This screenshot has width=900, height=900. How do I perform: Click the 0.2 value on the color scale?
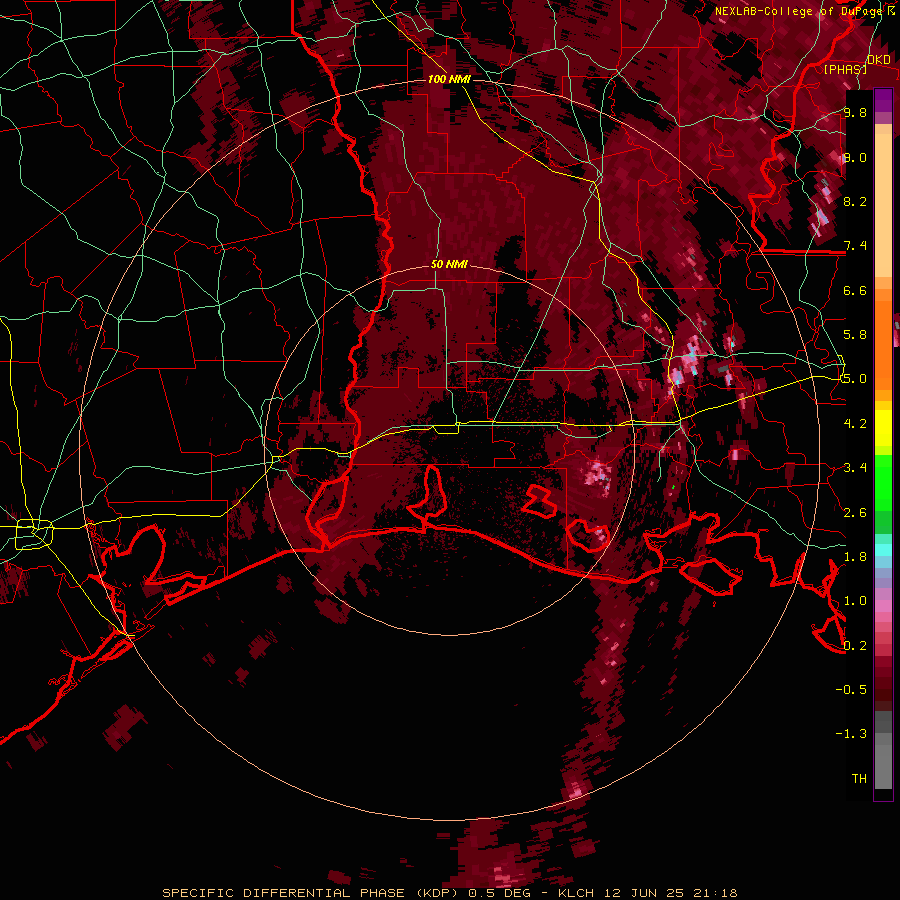pos(855,646)
